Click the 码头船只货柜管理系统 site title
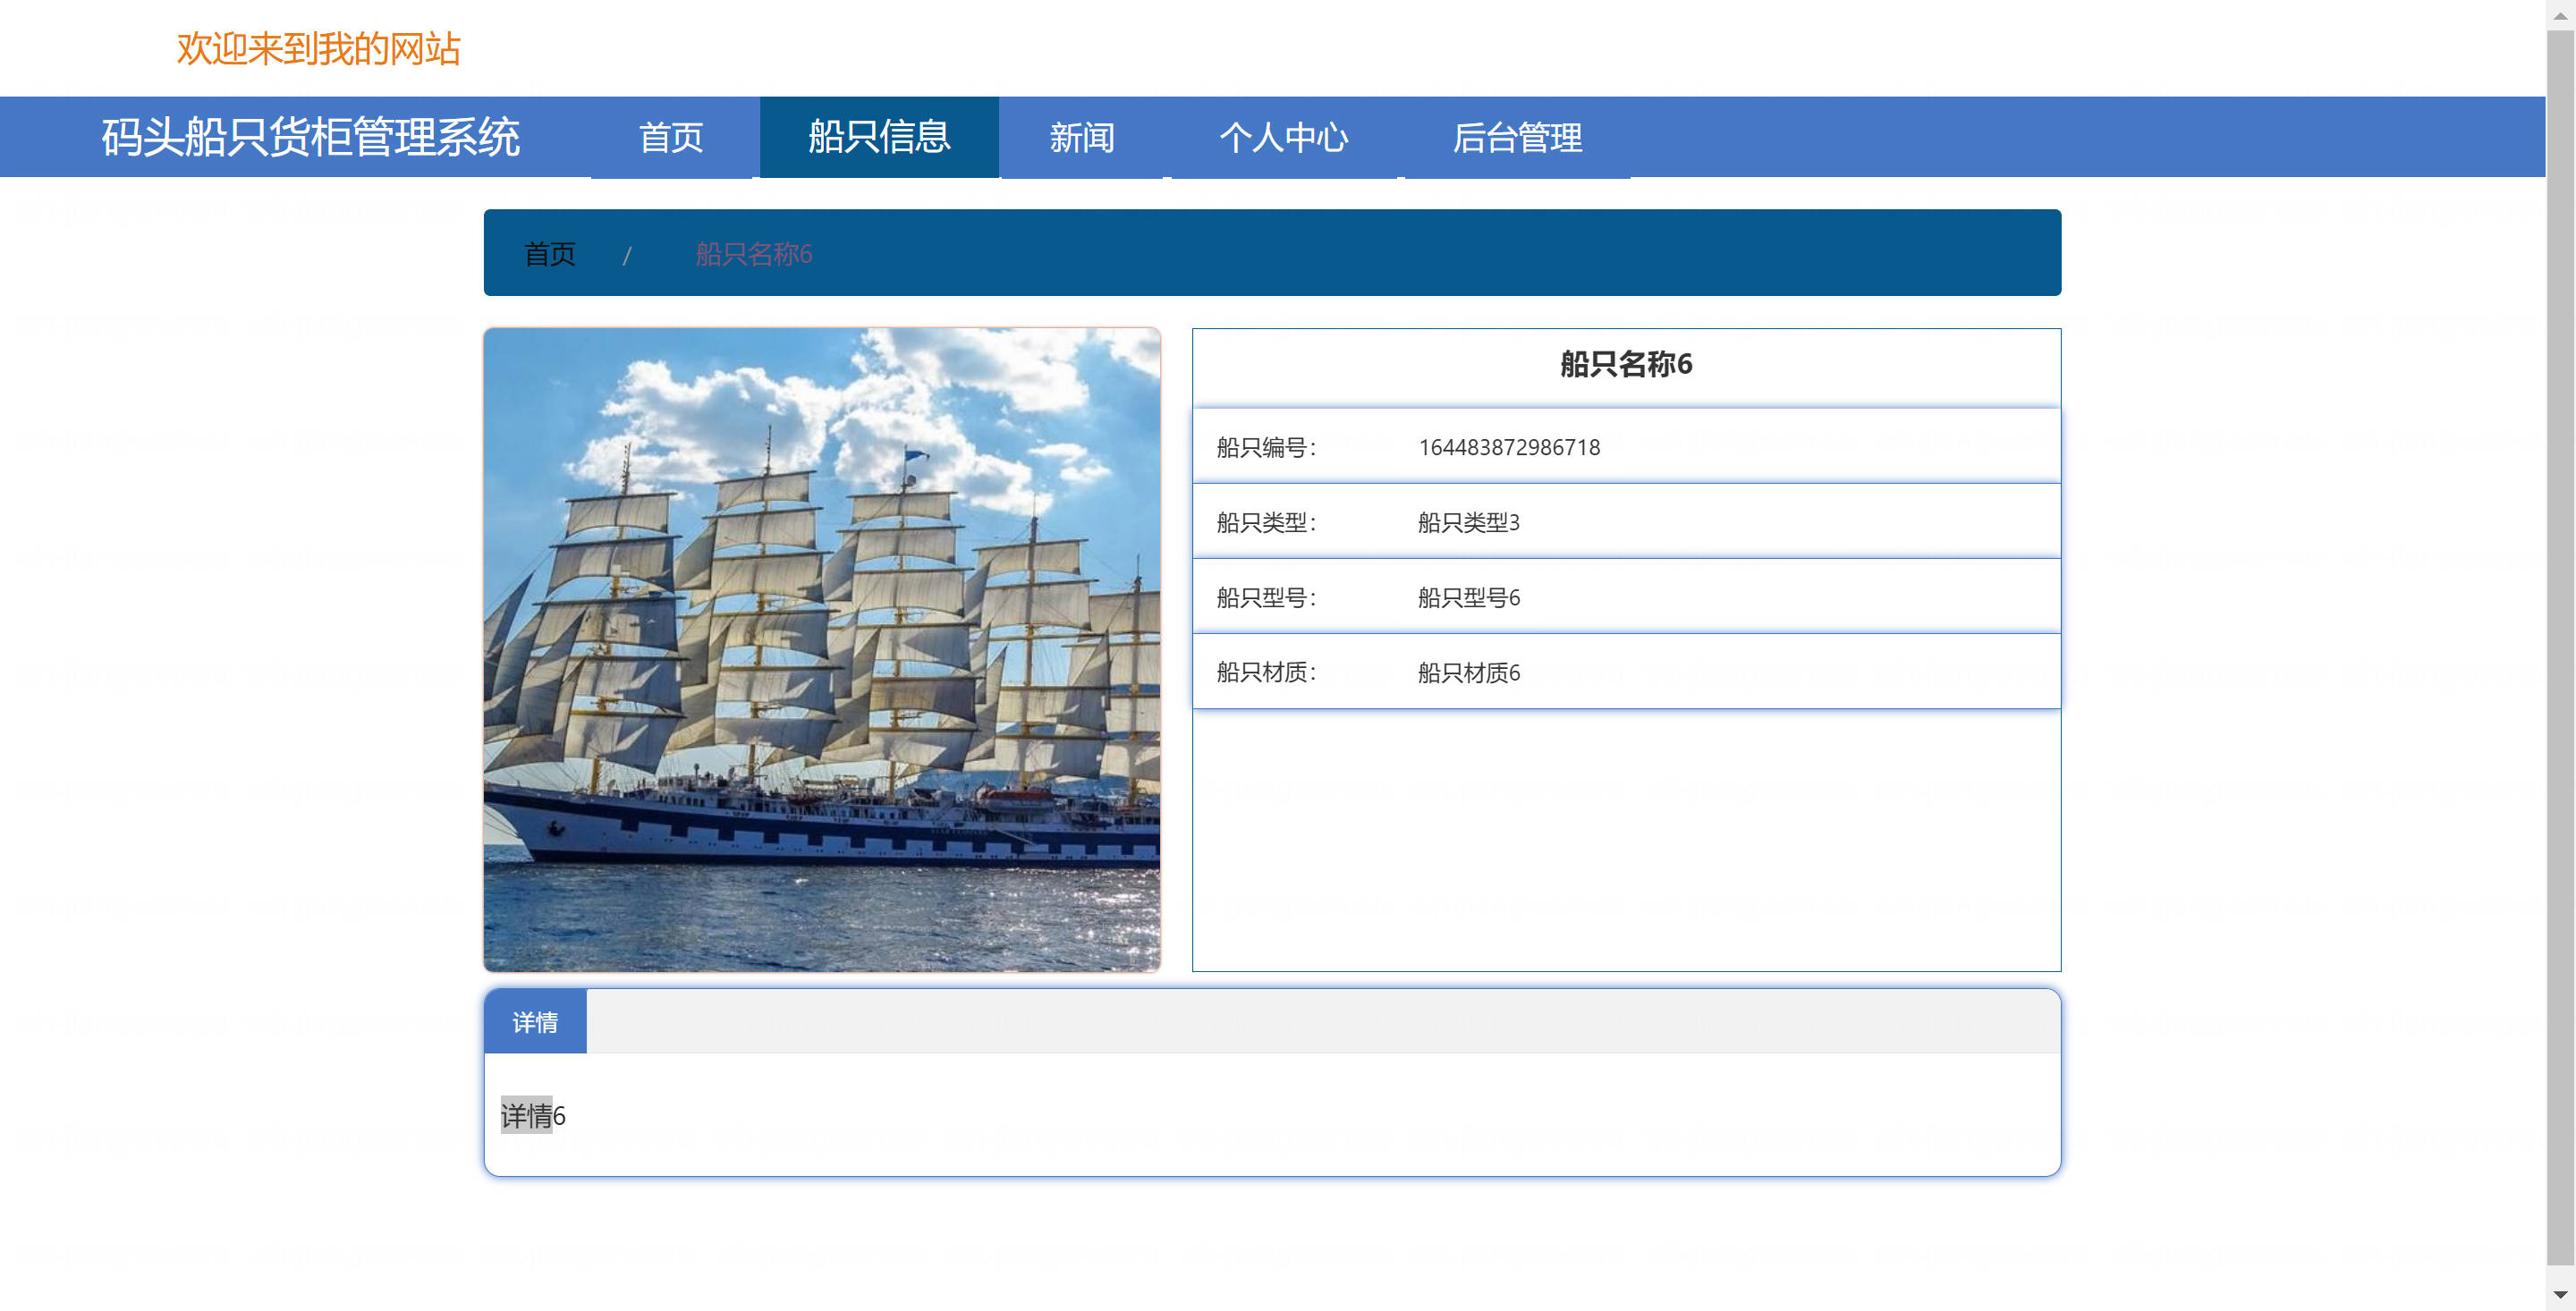Image resolution: width=2576 pixels, height=1311 pixels. click(x=310, y=137)
